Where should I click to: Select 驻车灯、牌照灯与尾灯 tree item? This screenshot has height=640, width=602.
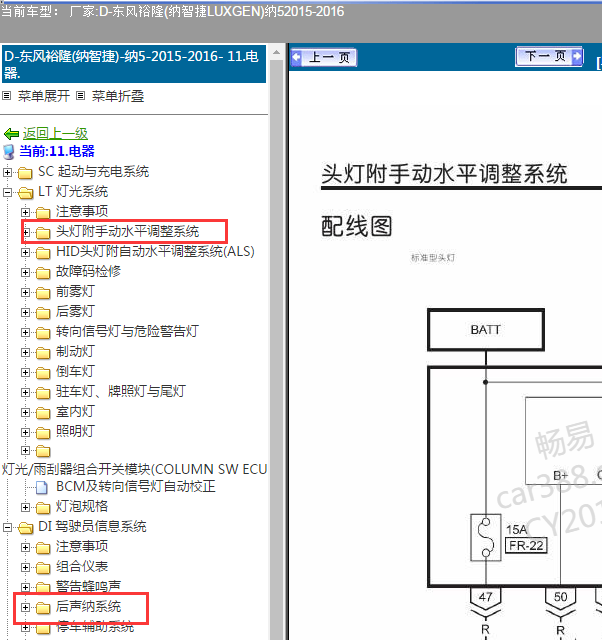point(121,391)
